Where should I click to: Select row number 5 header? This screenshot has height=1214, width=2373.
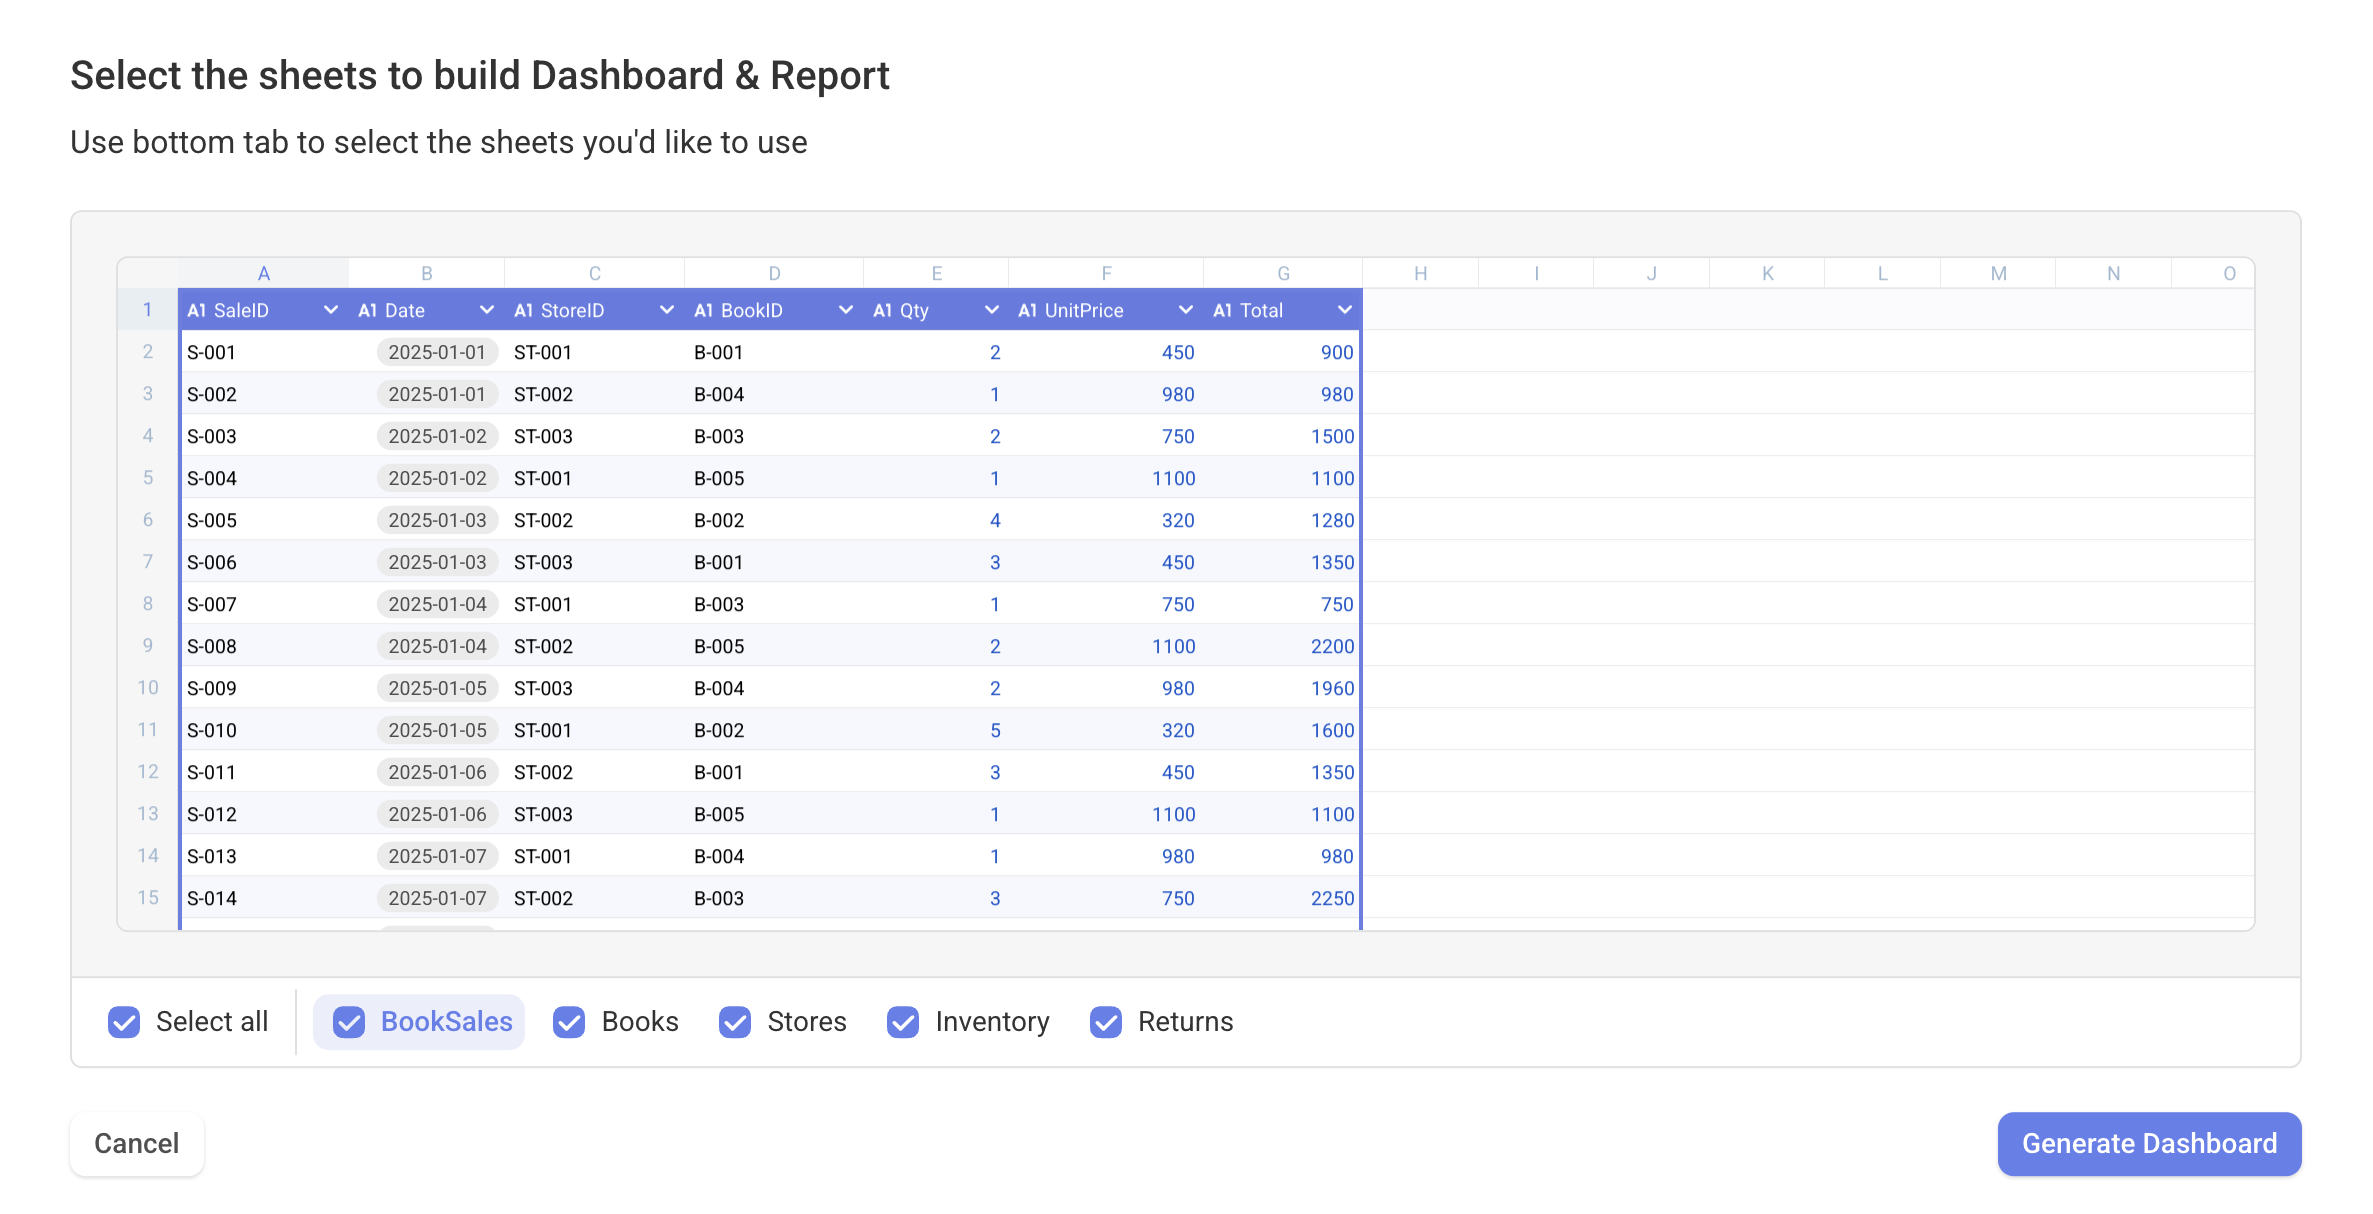(x=147, y=478)
